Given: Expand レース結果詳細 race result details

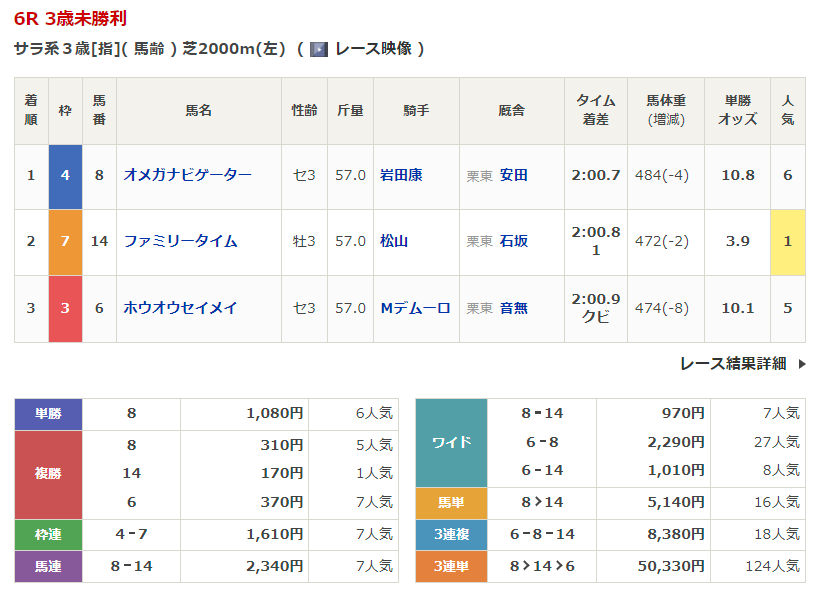Looking at the screenshot, I should [741, 364].
